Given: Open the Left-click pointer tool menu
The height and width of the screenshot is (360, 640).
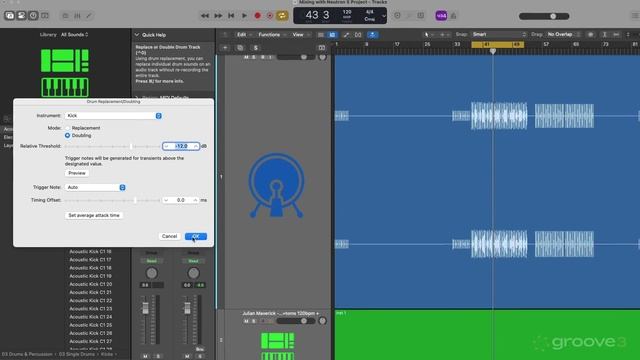Looking at the screenshot, I should [428, 35].
